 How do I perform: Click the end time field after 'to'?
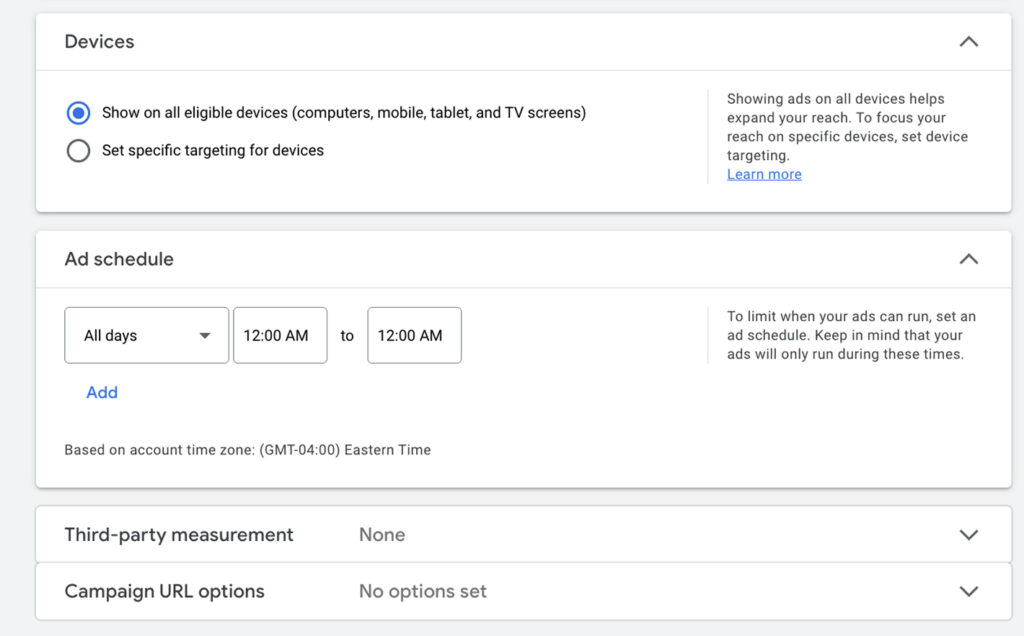(414, 336)
